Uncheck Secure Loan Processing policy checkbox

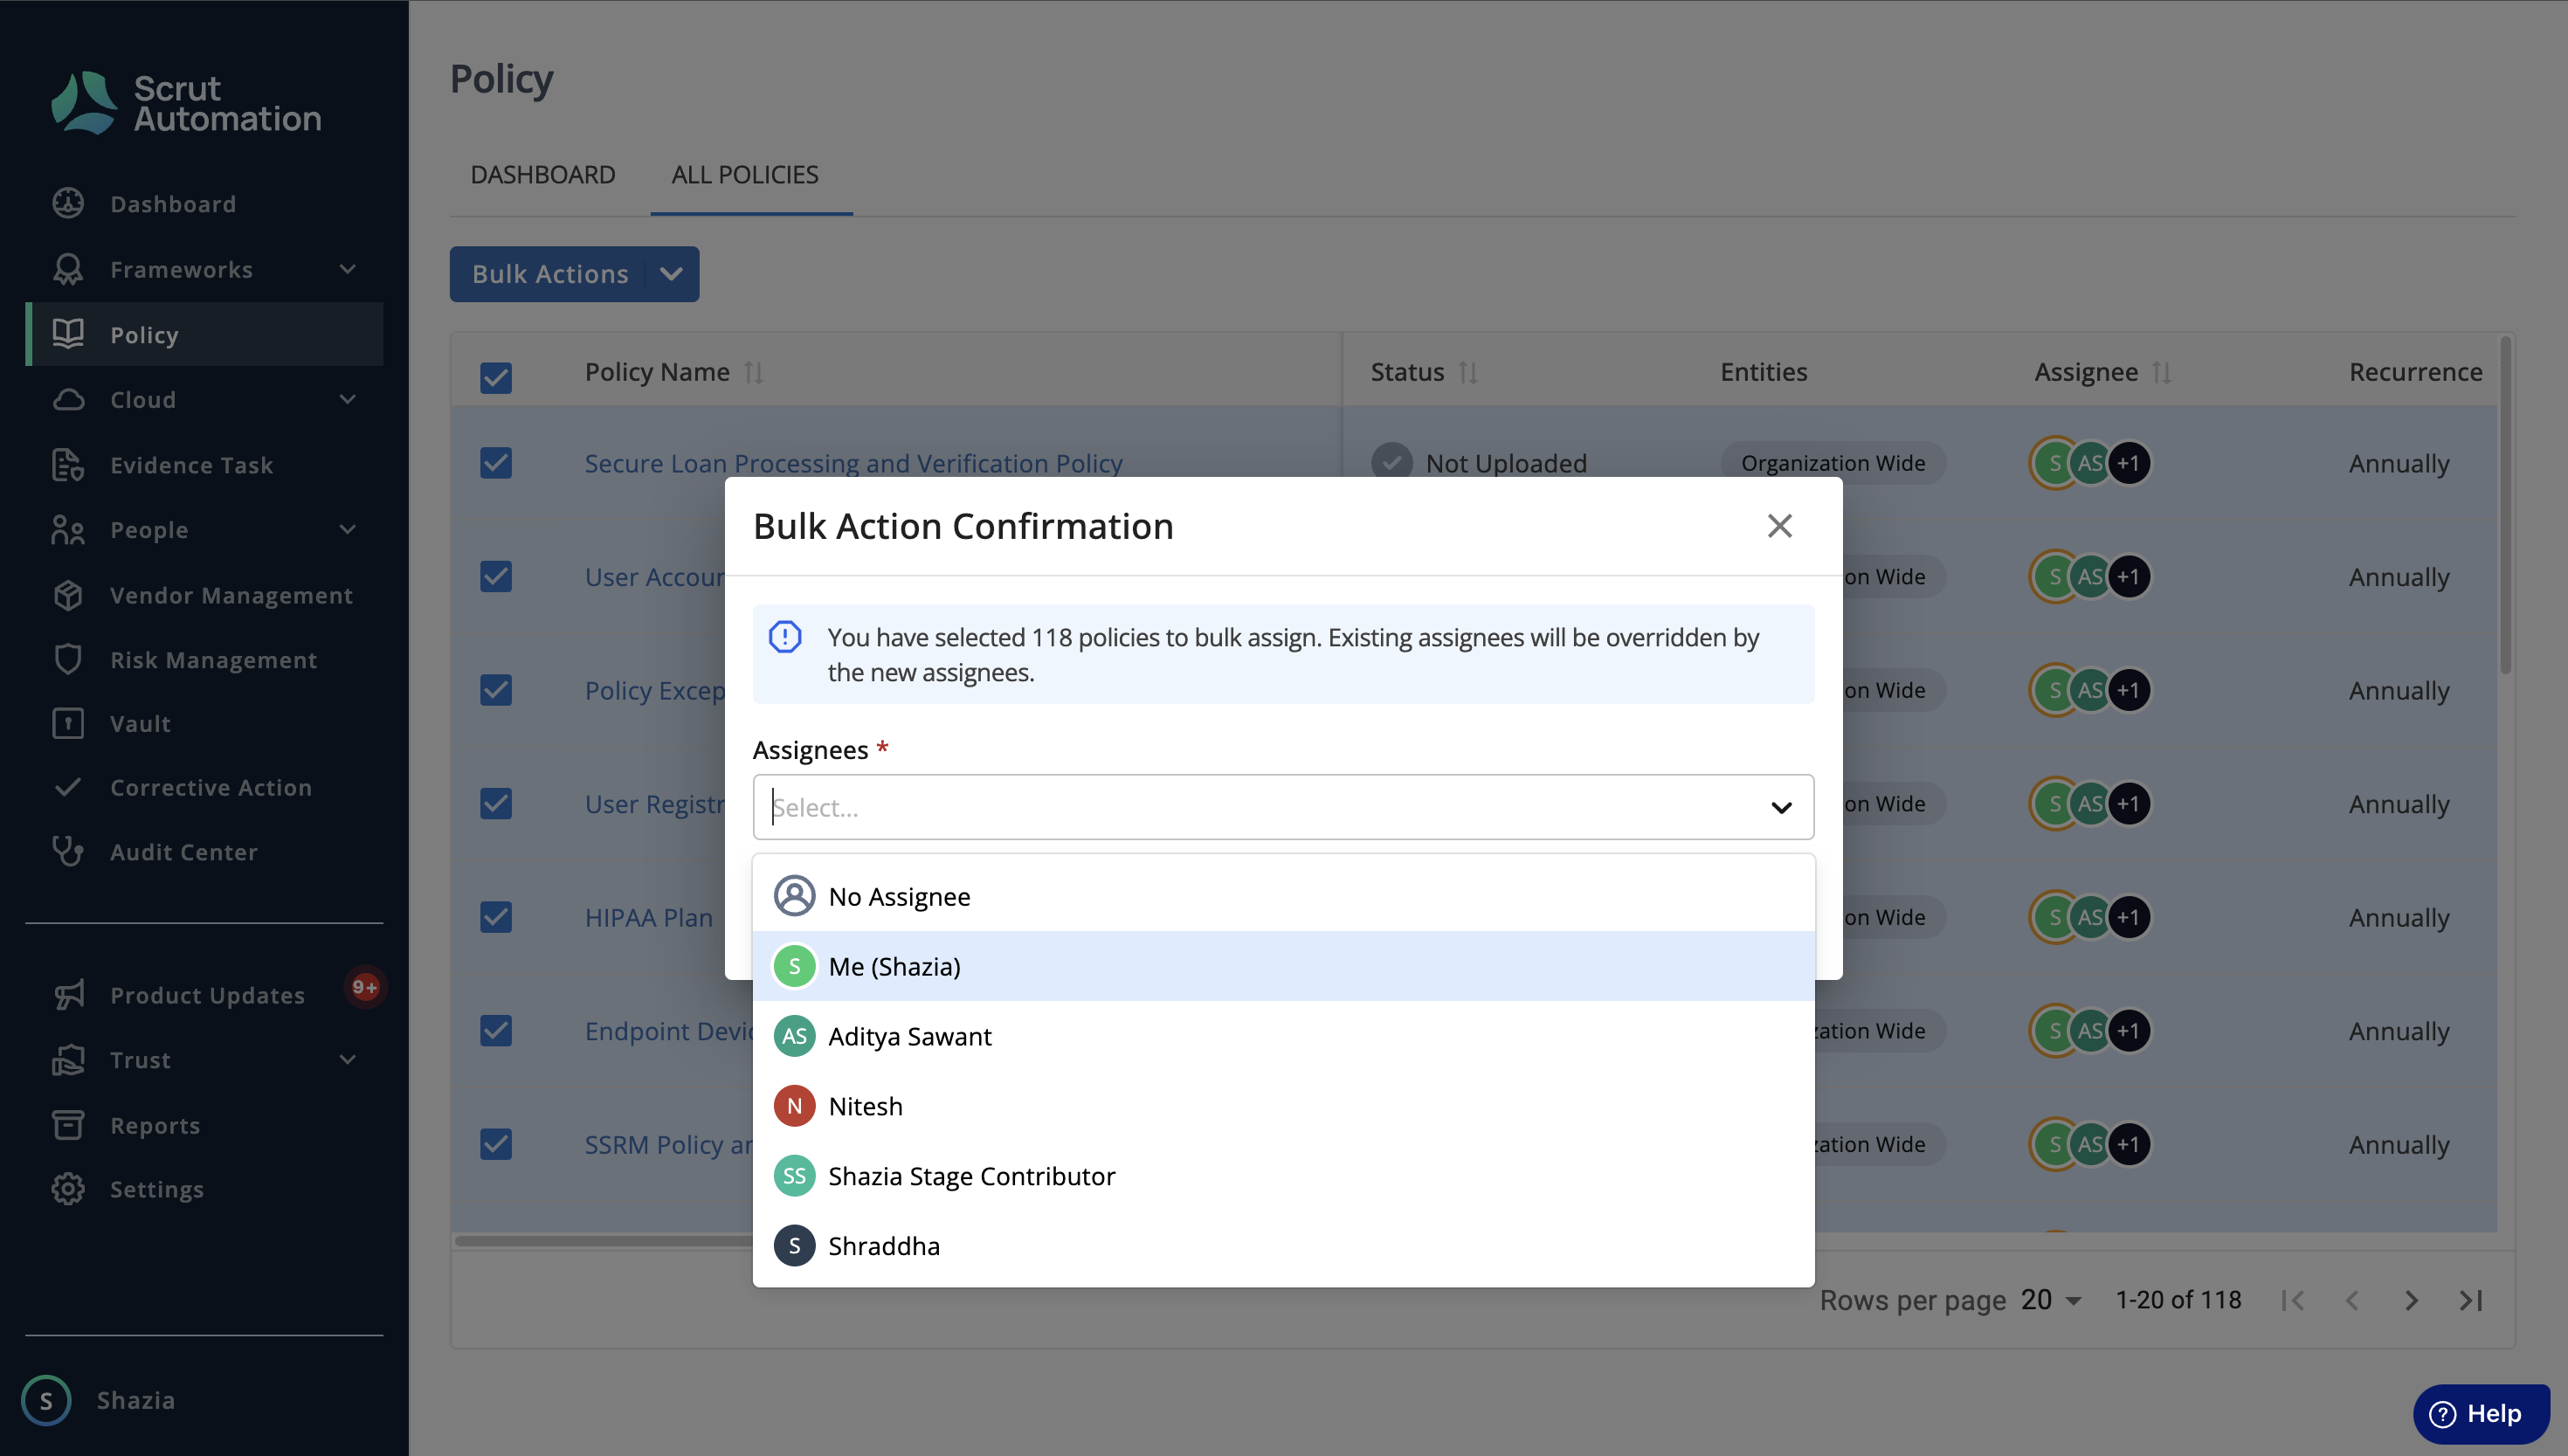[x=496, y=463]
